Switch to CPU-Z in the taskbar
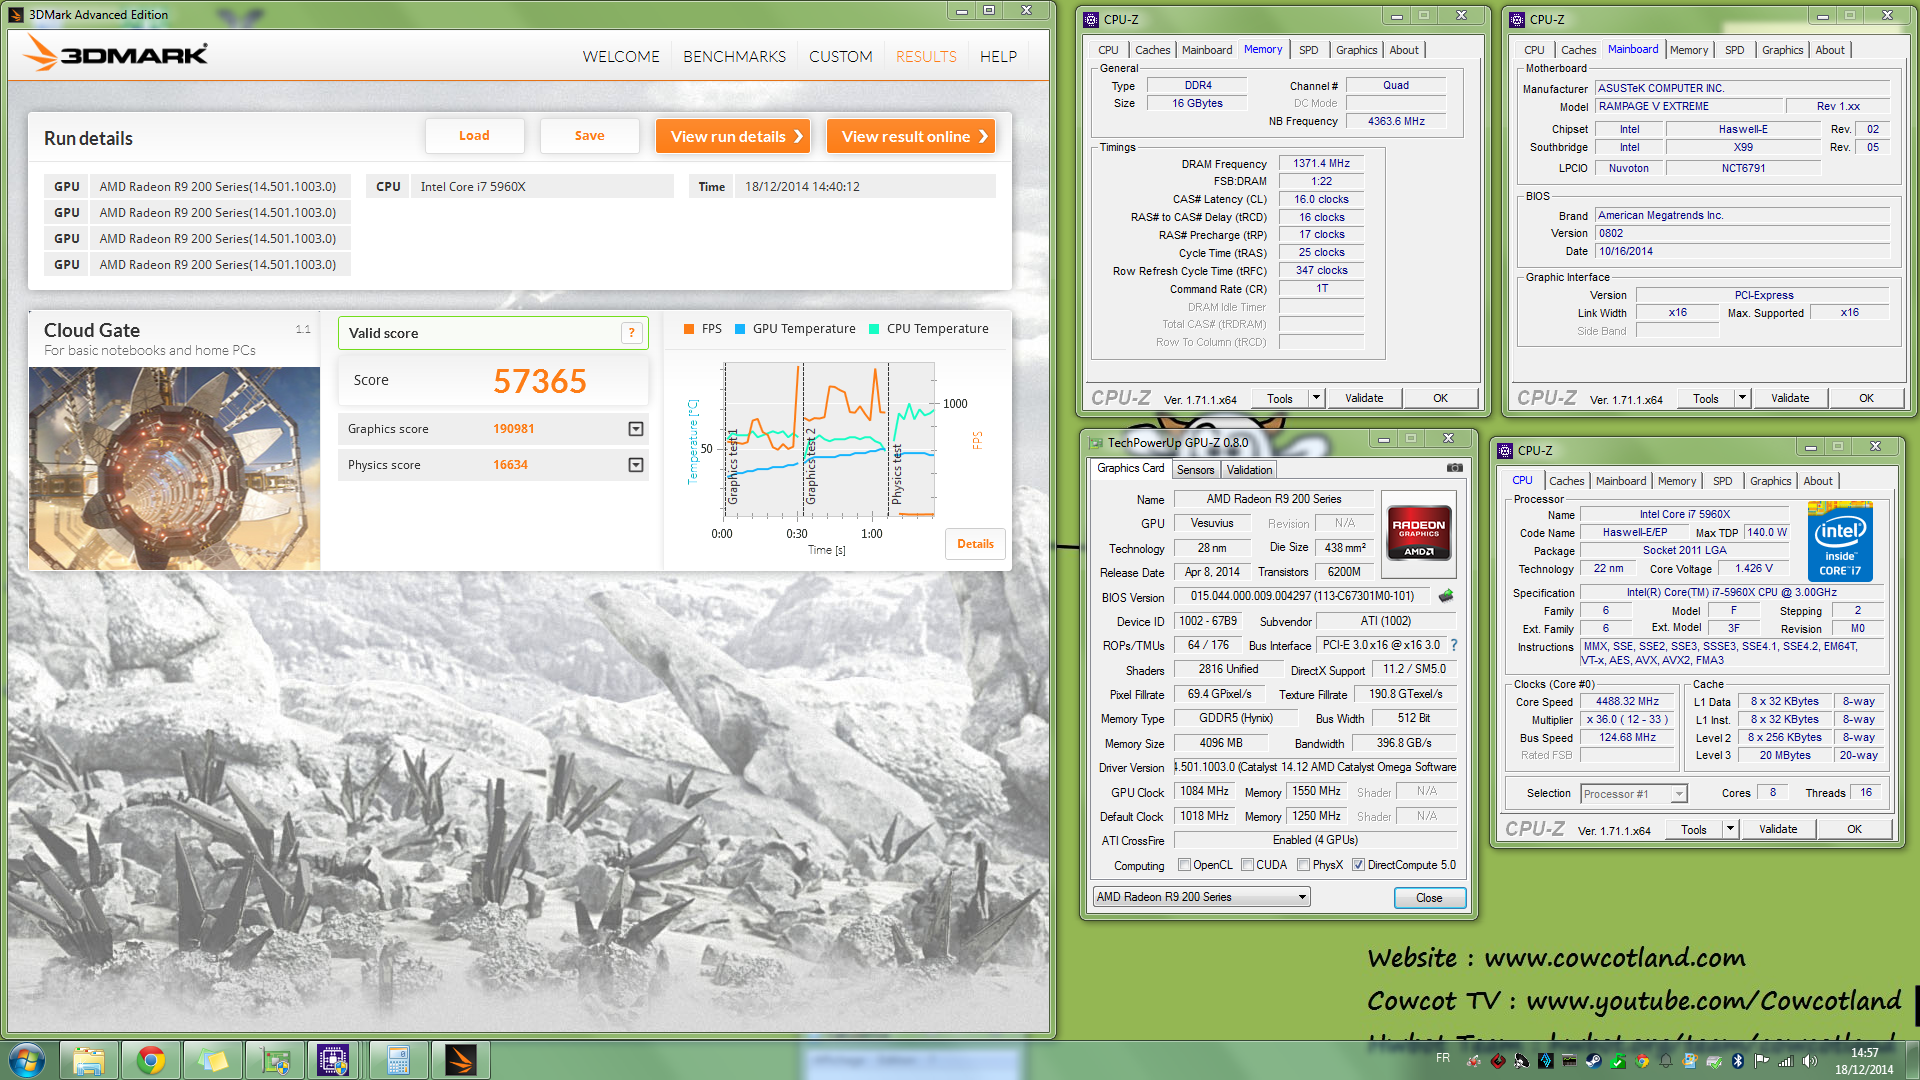The height and width of the screenshot is (1080, 1920). point(333,1060)
